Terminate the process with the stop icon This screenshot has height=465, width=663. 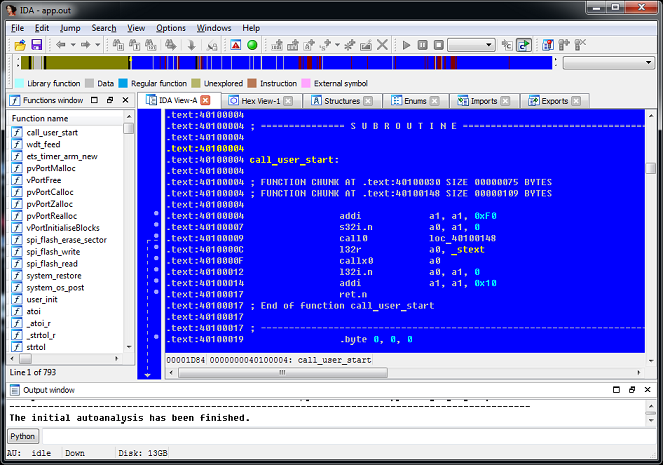click(x=438, y=45)
